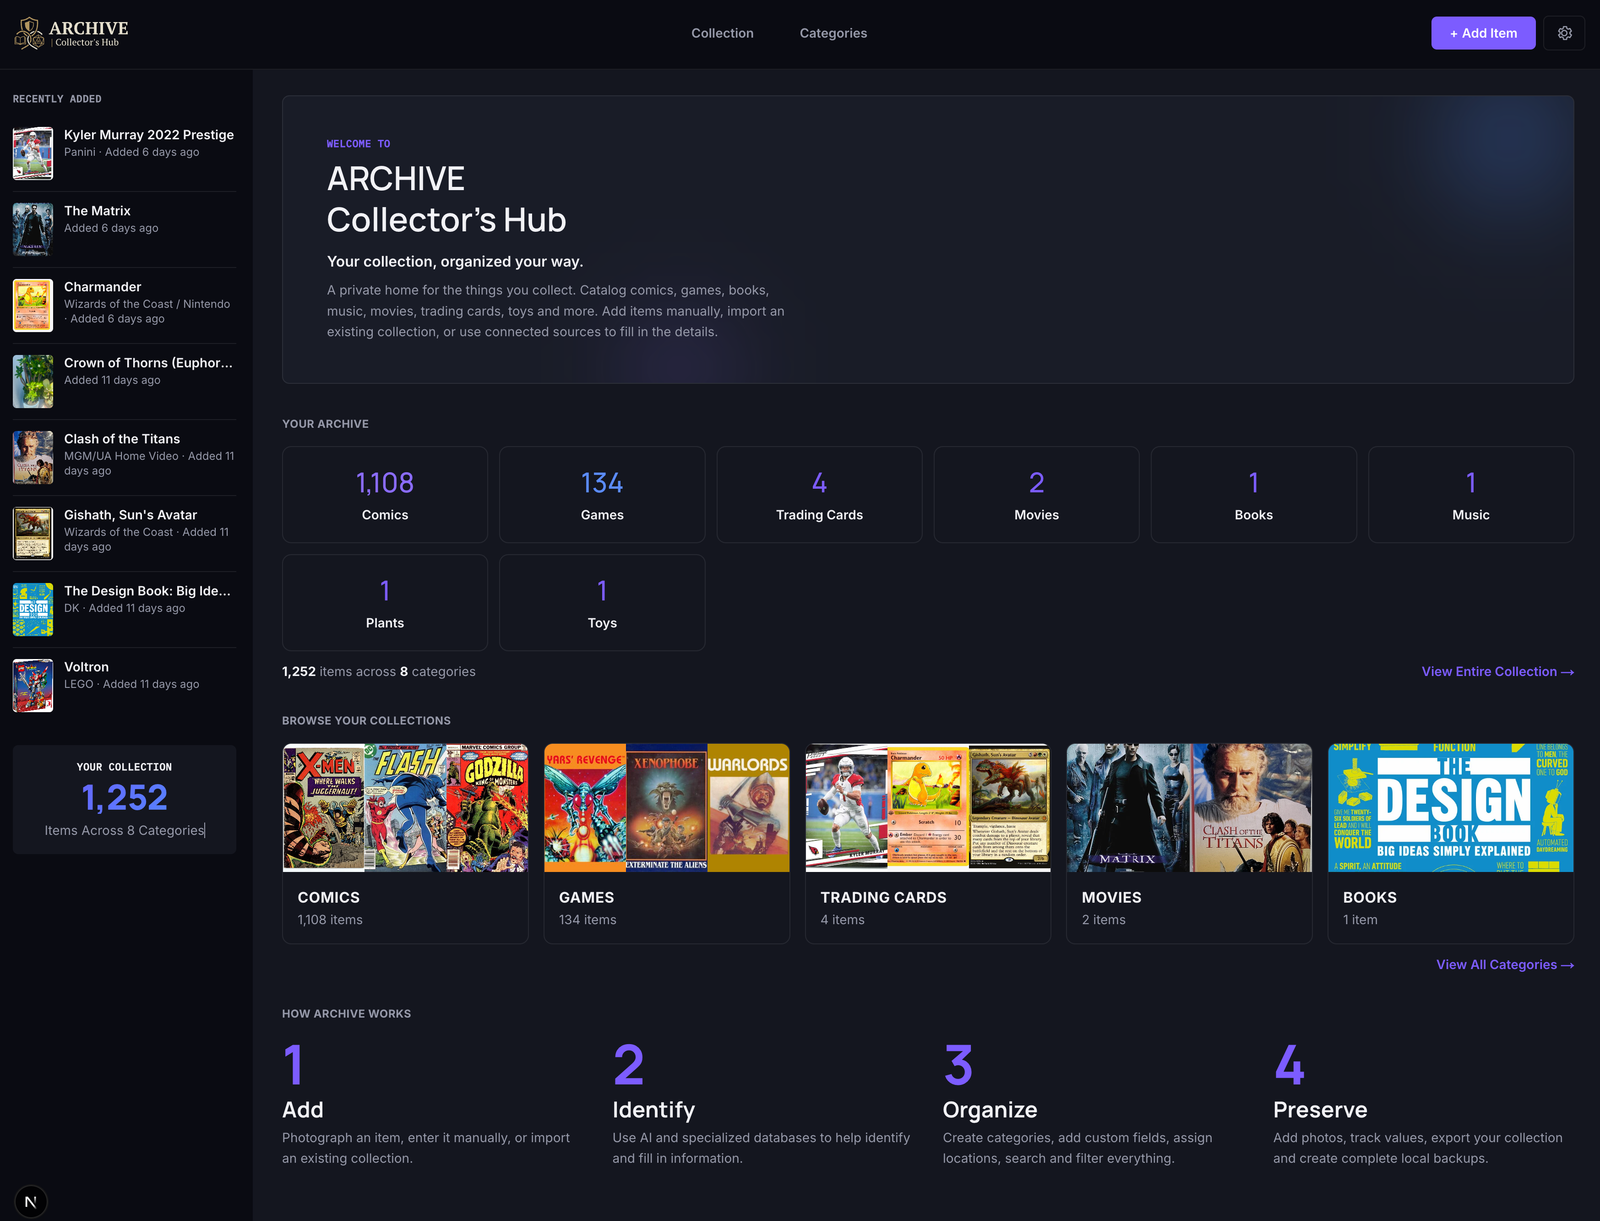Open The Matrix poster thumbnail in sidebar
This screenshot has height=1221, width=1600.
point(33,229)
